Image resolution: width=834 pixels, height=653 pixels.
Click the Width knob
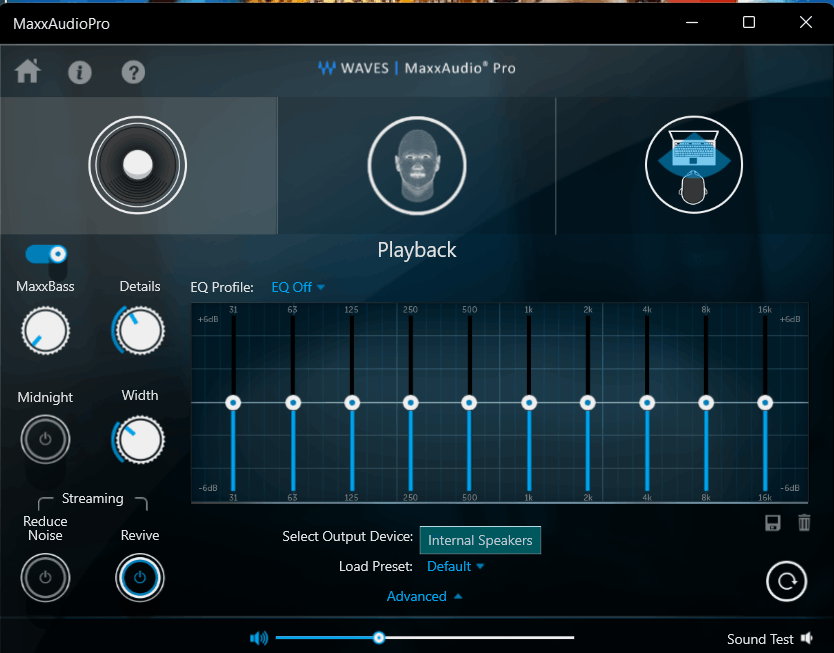[x=139, y=440]
